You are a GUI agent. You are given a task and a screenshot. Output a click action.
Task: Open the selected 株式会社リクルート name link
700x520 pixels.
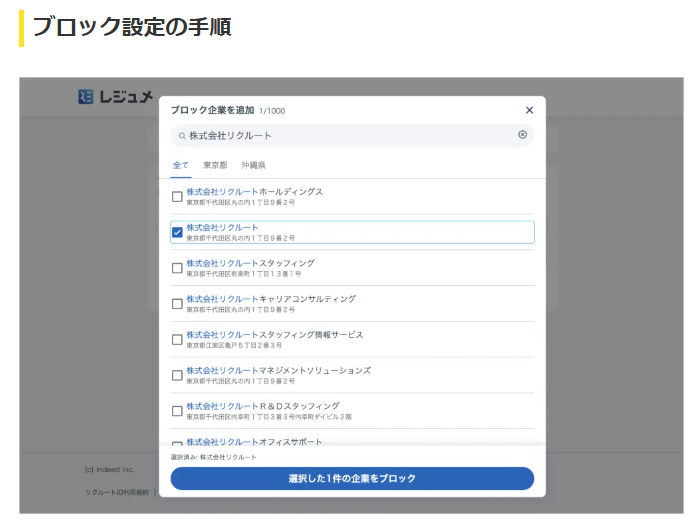coord(222,227)
